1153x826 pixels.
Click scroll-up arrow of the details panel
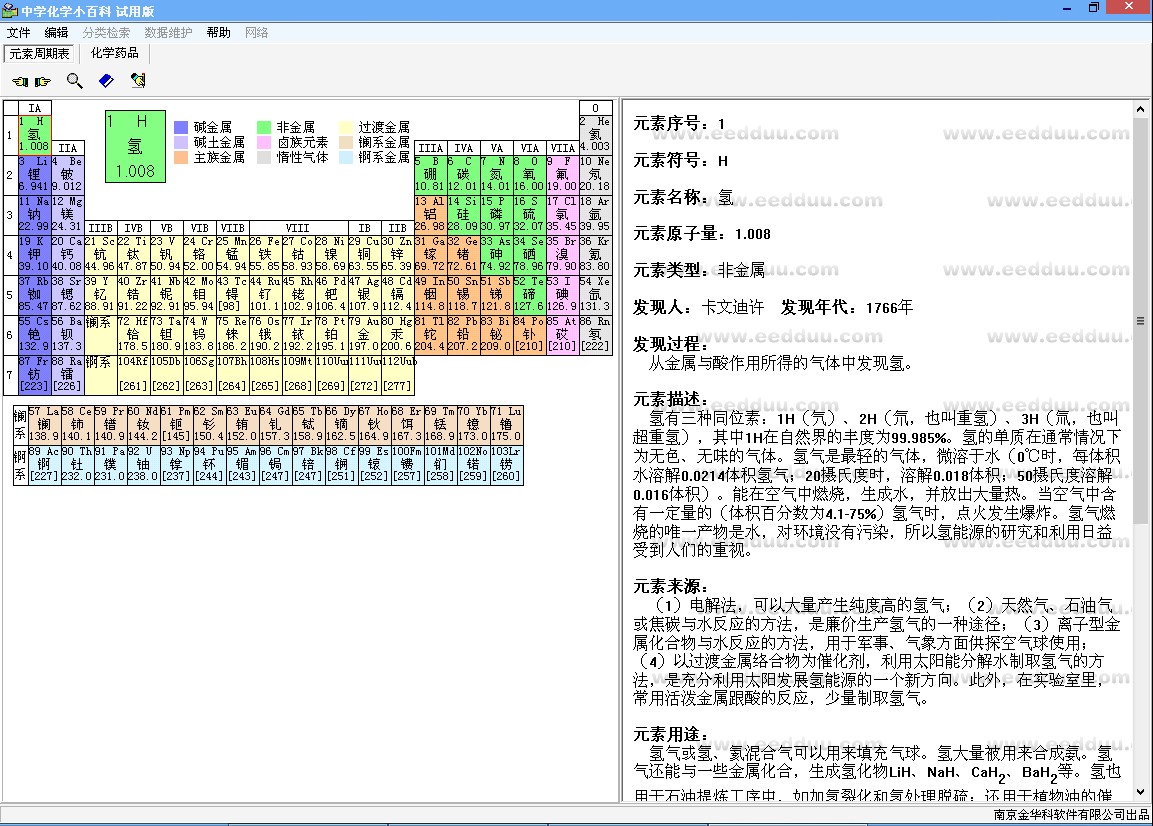tap(1140, 109)
